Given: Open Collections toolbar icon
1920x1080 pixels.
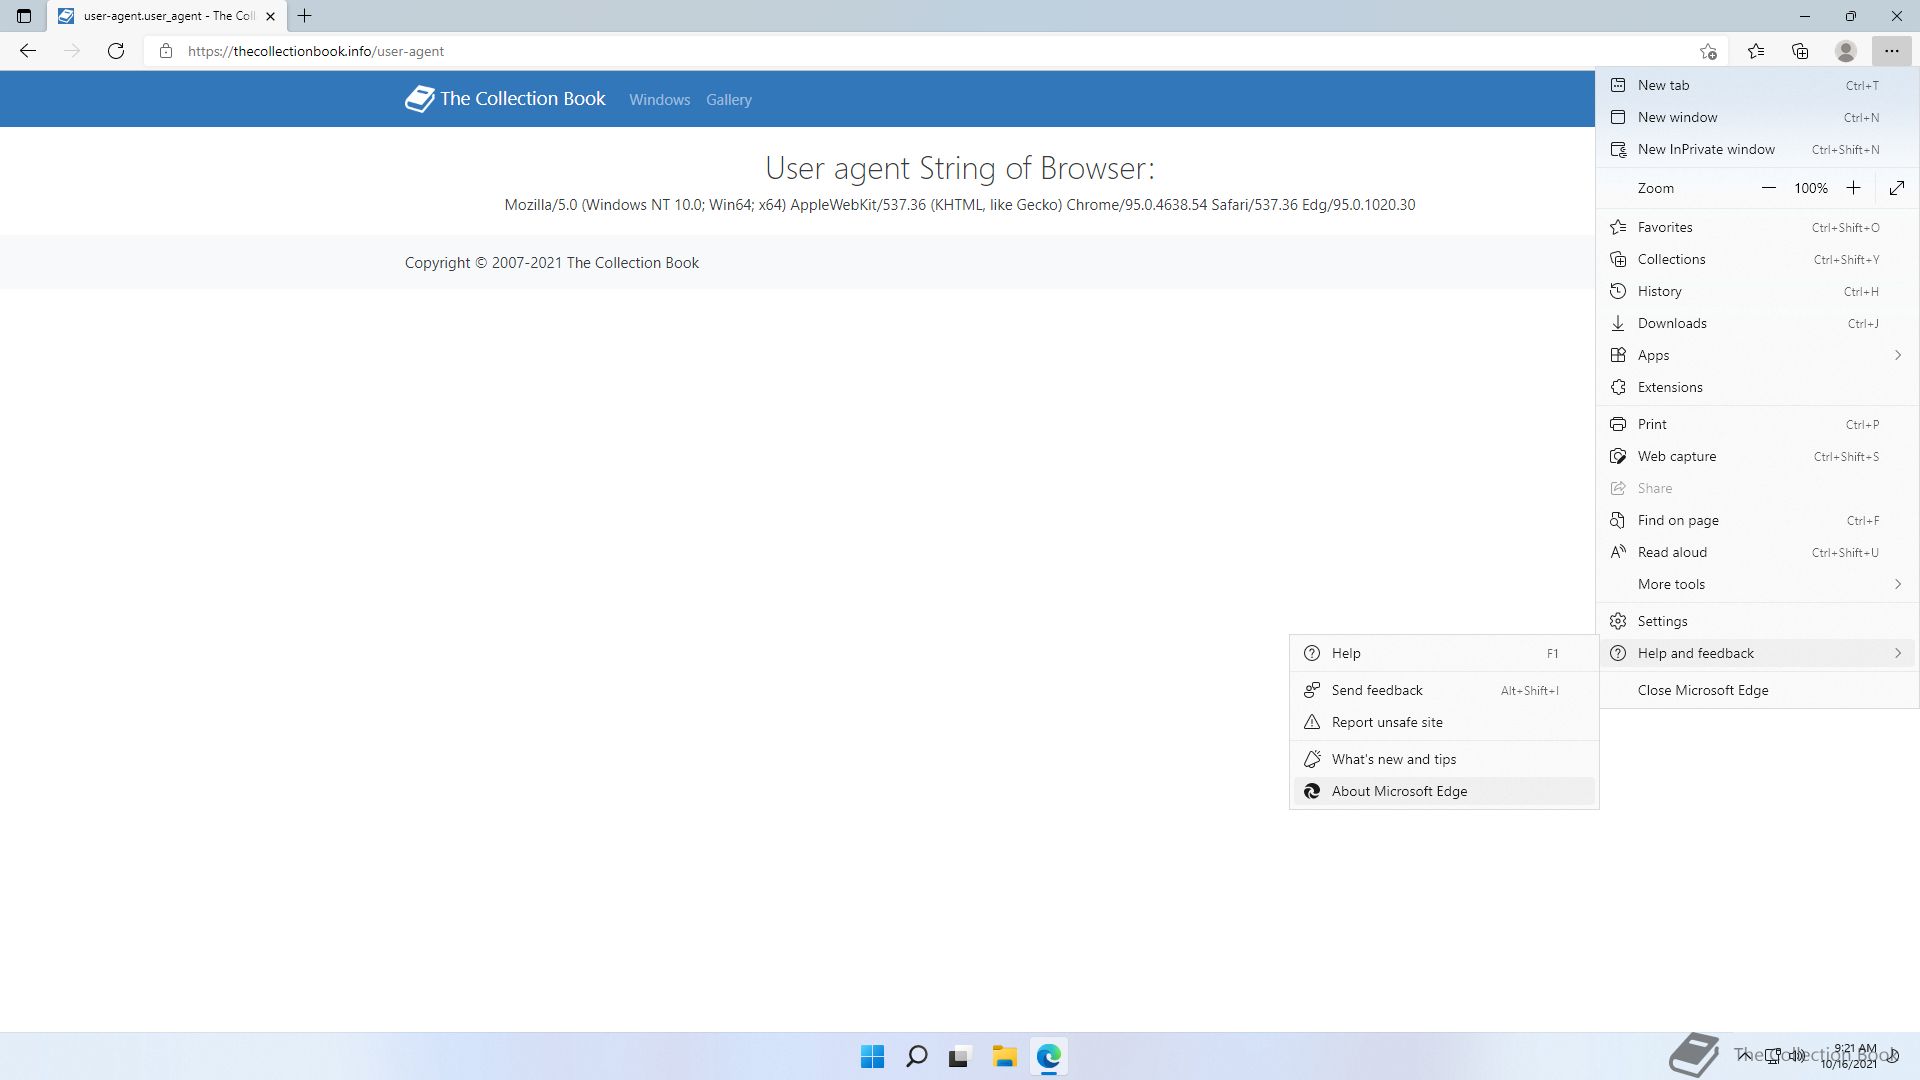Looking at the screenshot, I should 1800,51.
